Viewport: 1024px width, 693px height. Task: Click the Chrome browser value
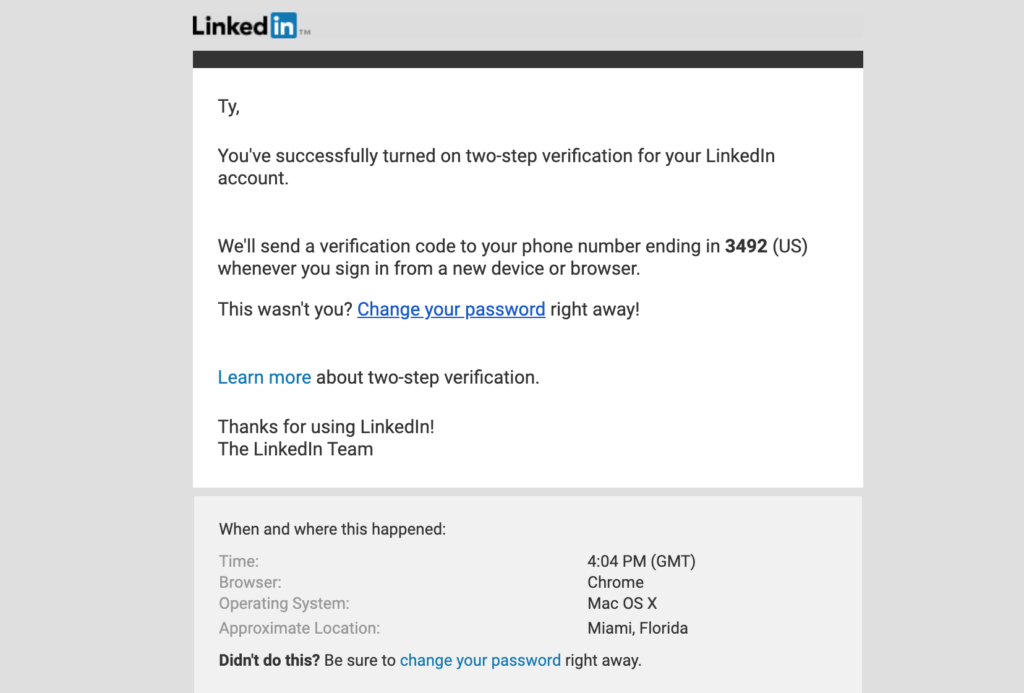(x=615, y=582)
